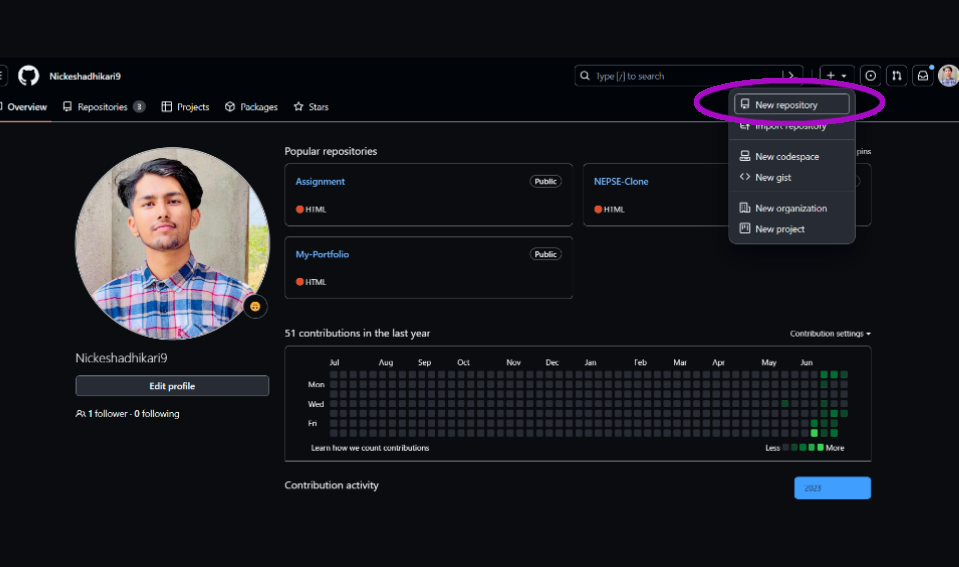This screenshot has height=567, width=959.
Task: Click the HTML language dot on My-Portfolio
Action: pos(300,282)
